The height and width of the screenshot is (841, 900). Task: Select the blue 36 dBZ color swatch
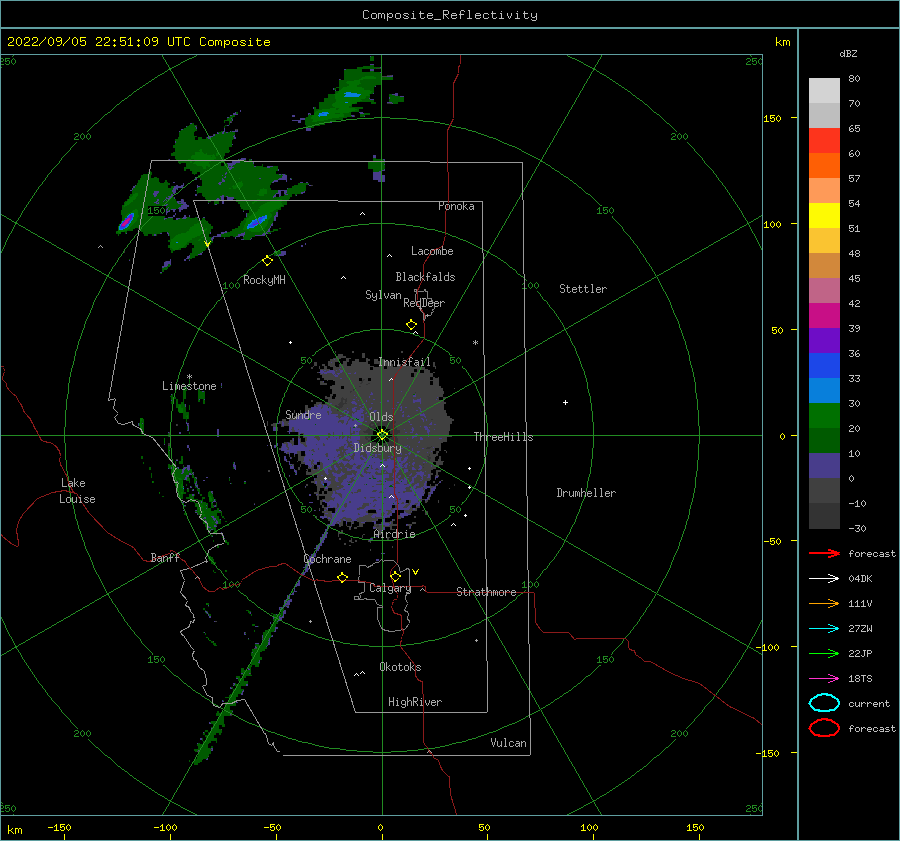pos(824,365)
